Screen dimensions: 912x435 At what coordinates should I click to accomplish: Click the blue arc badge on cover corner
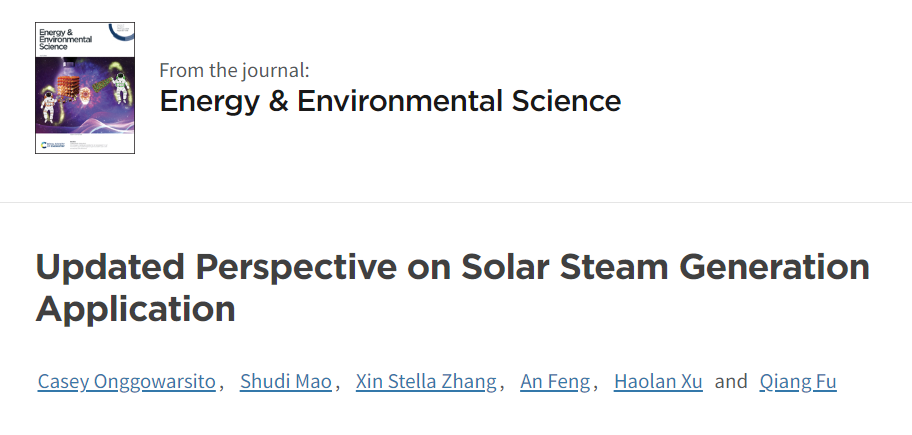click(x=122, y=32)
